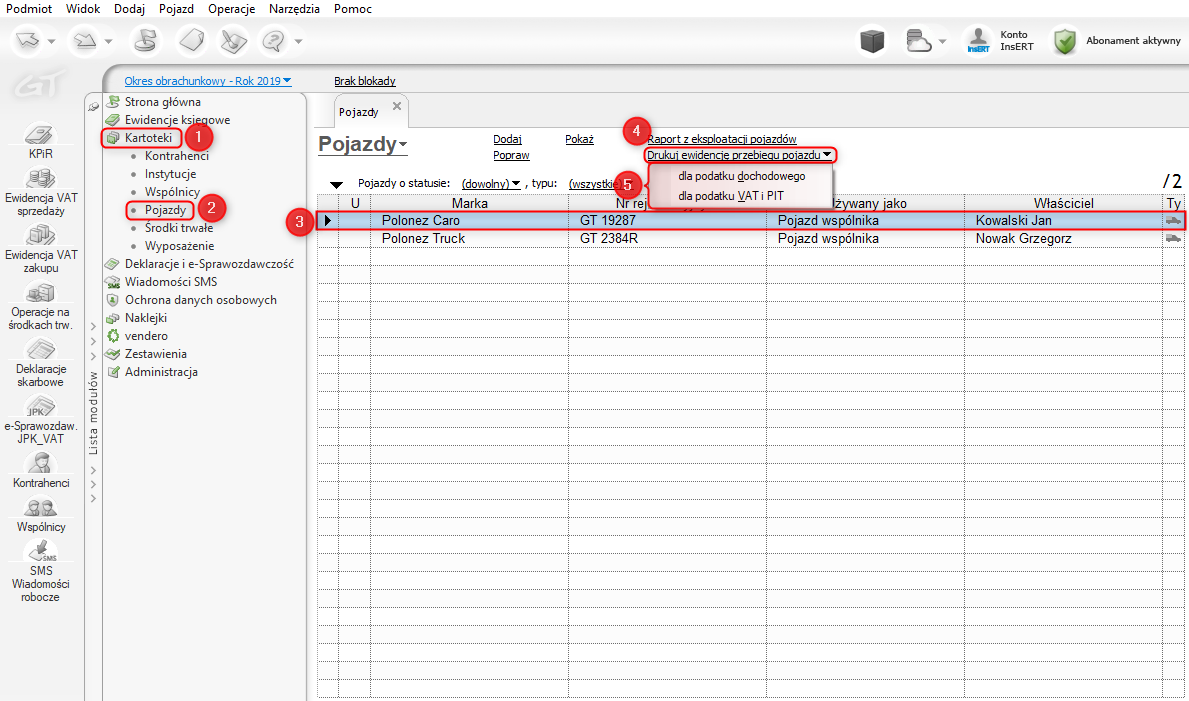This screenshot has width=1189, height=701.
Task: Select Wyposażenie under Kartoteki
Action: (180, 246)
